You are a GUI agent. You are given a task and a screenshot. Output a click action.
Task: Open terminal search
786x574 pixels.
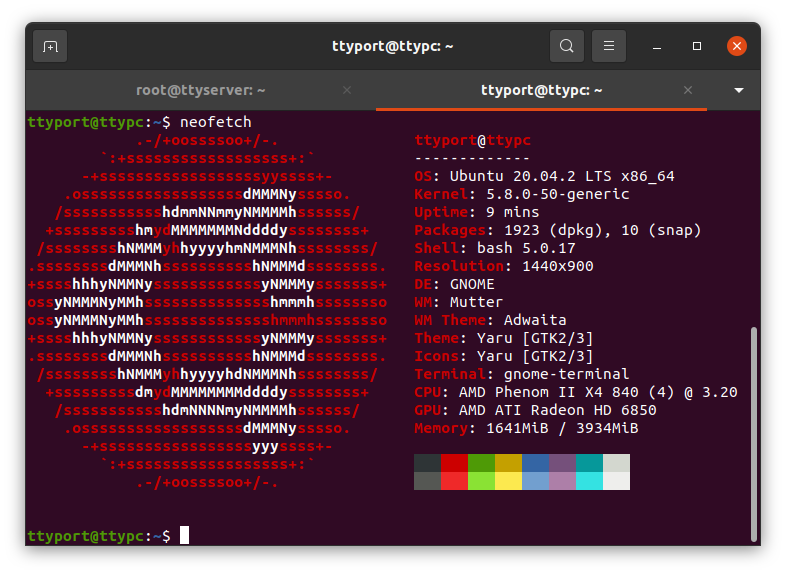coord(566,46)
